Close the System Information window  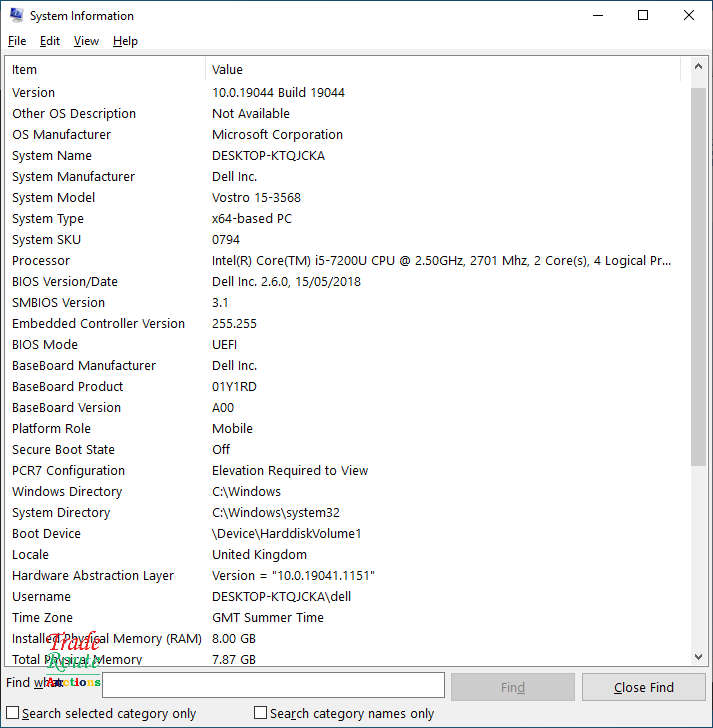[689, 15]
